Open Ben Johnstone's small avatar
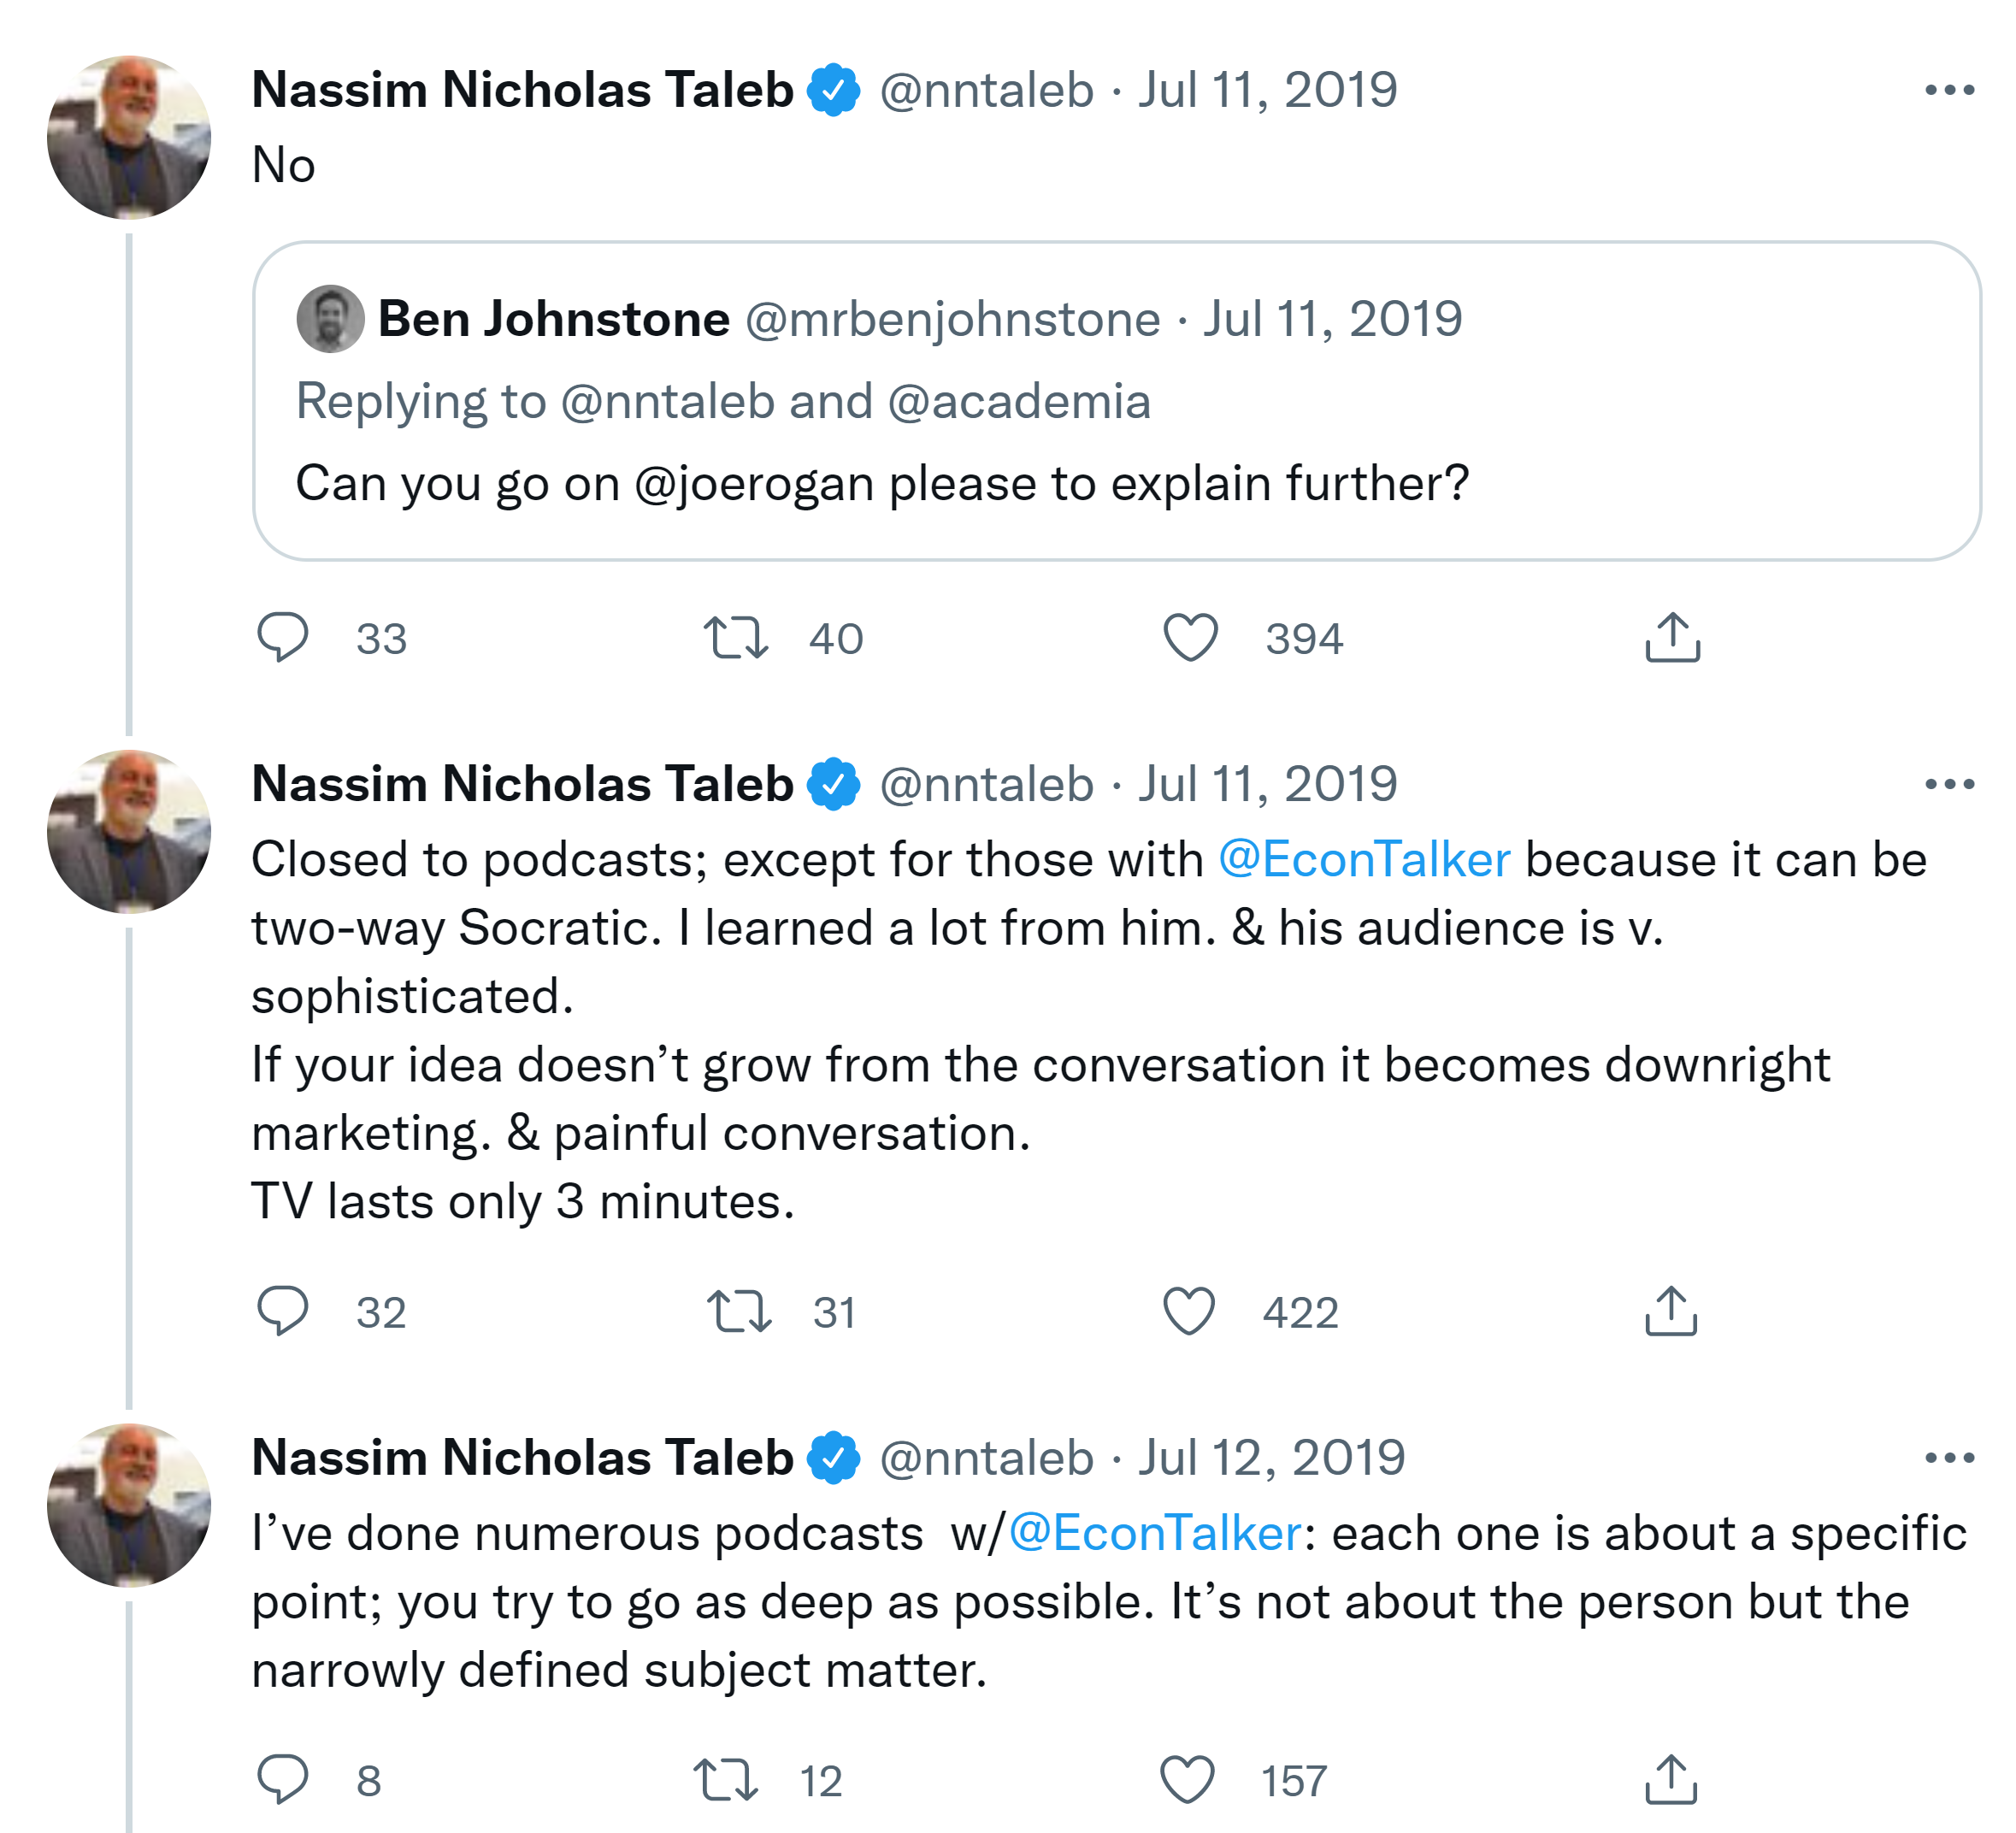Viewport: 2016px width, 1833px height. click(330, 319)
